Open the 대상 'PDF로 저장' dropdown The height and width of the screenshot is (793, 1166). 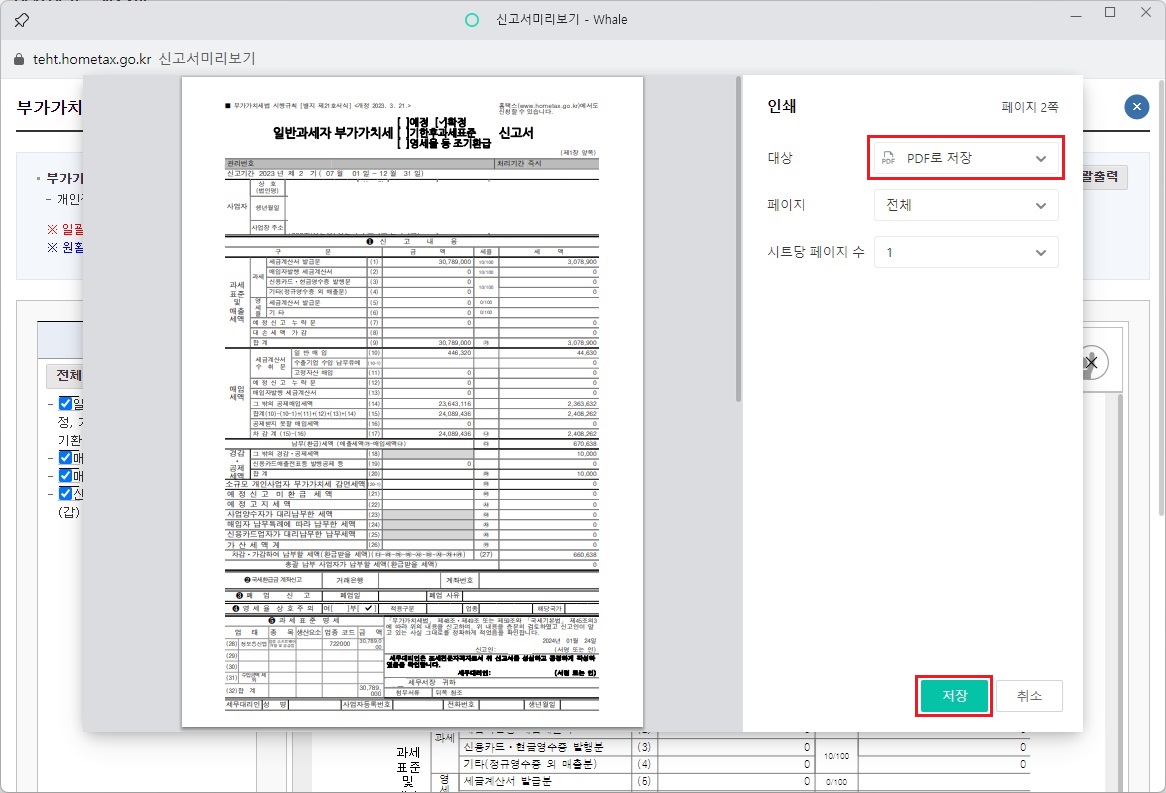pyautogui.click(x=966, y=158)
